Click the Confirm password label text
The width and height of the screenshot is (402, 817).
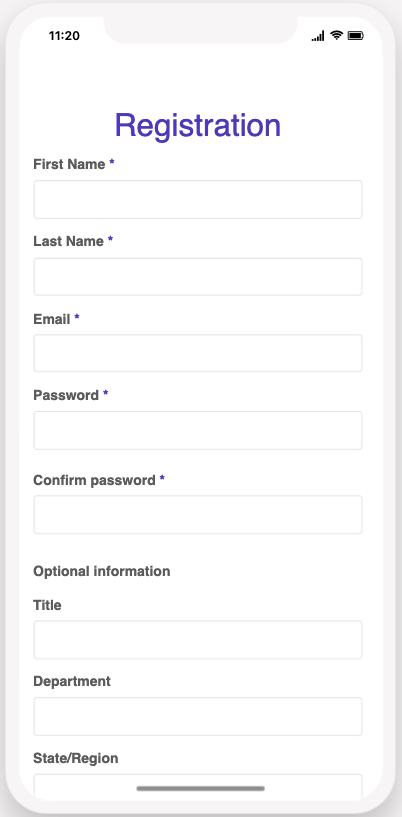(x=94, y=480)
